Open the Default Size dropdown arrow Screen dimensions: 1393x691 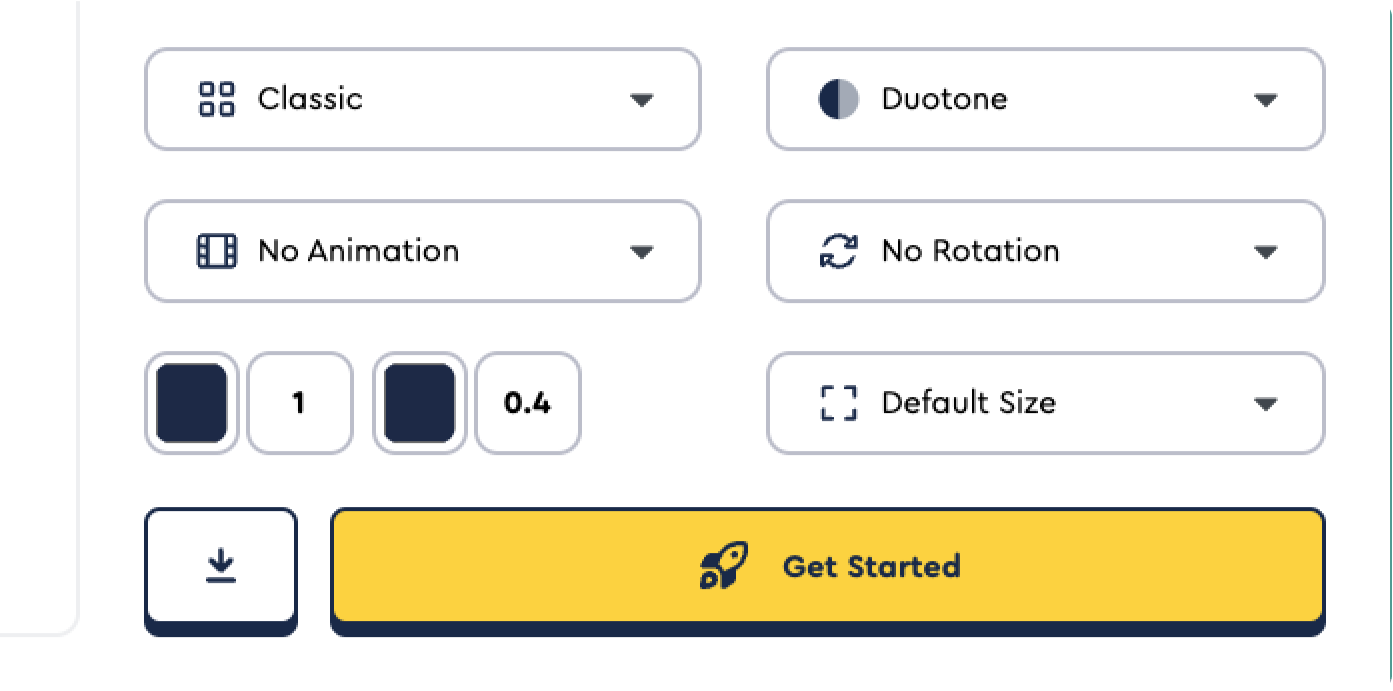click(1265, 403)
